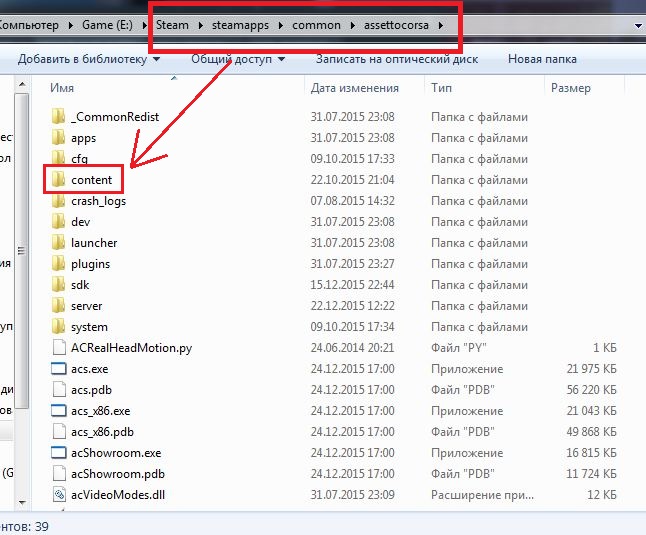646x535 pixels.
Task: Click the date 22.10.2015 21:04
Action: coord(352,180)
